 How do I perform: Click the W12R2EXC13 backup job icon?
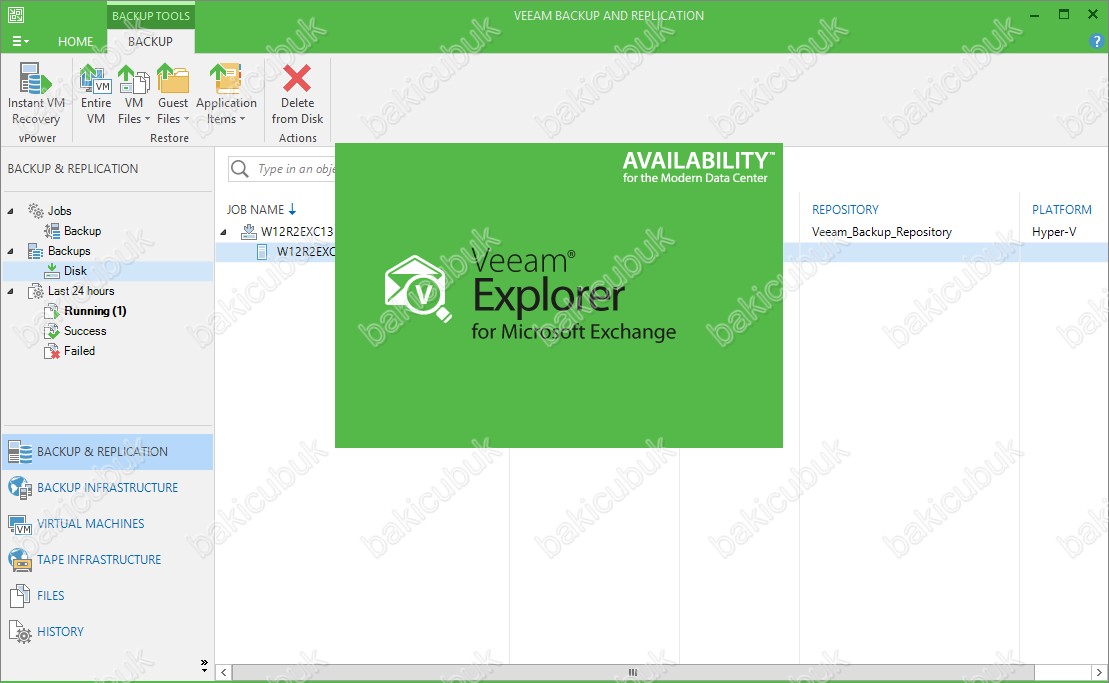248,231
